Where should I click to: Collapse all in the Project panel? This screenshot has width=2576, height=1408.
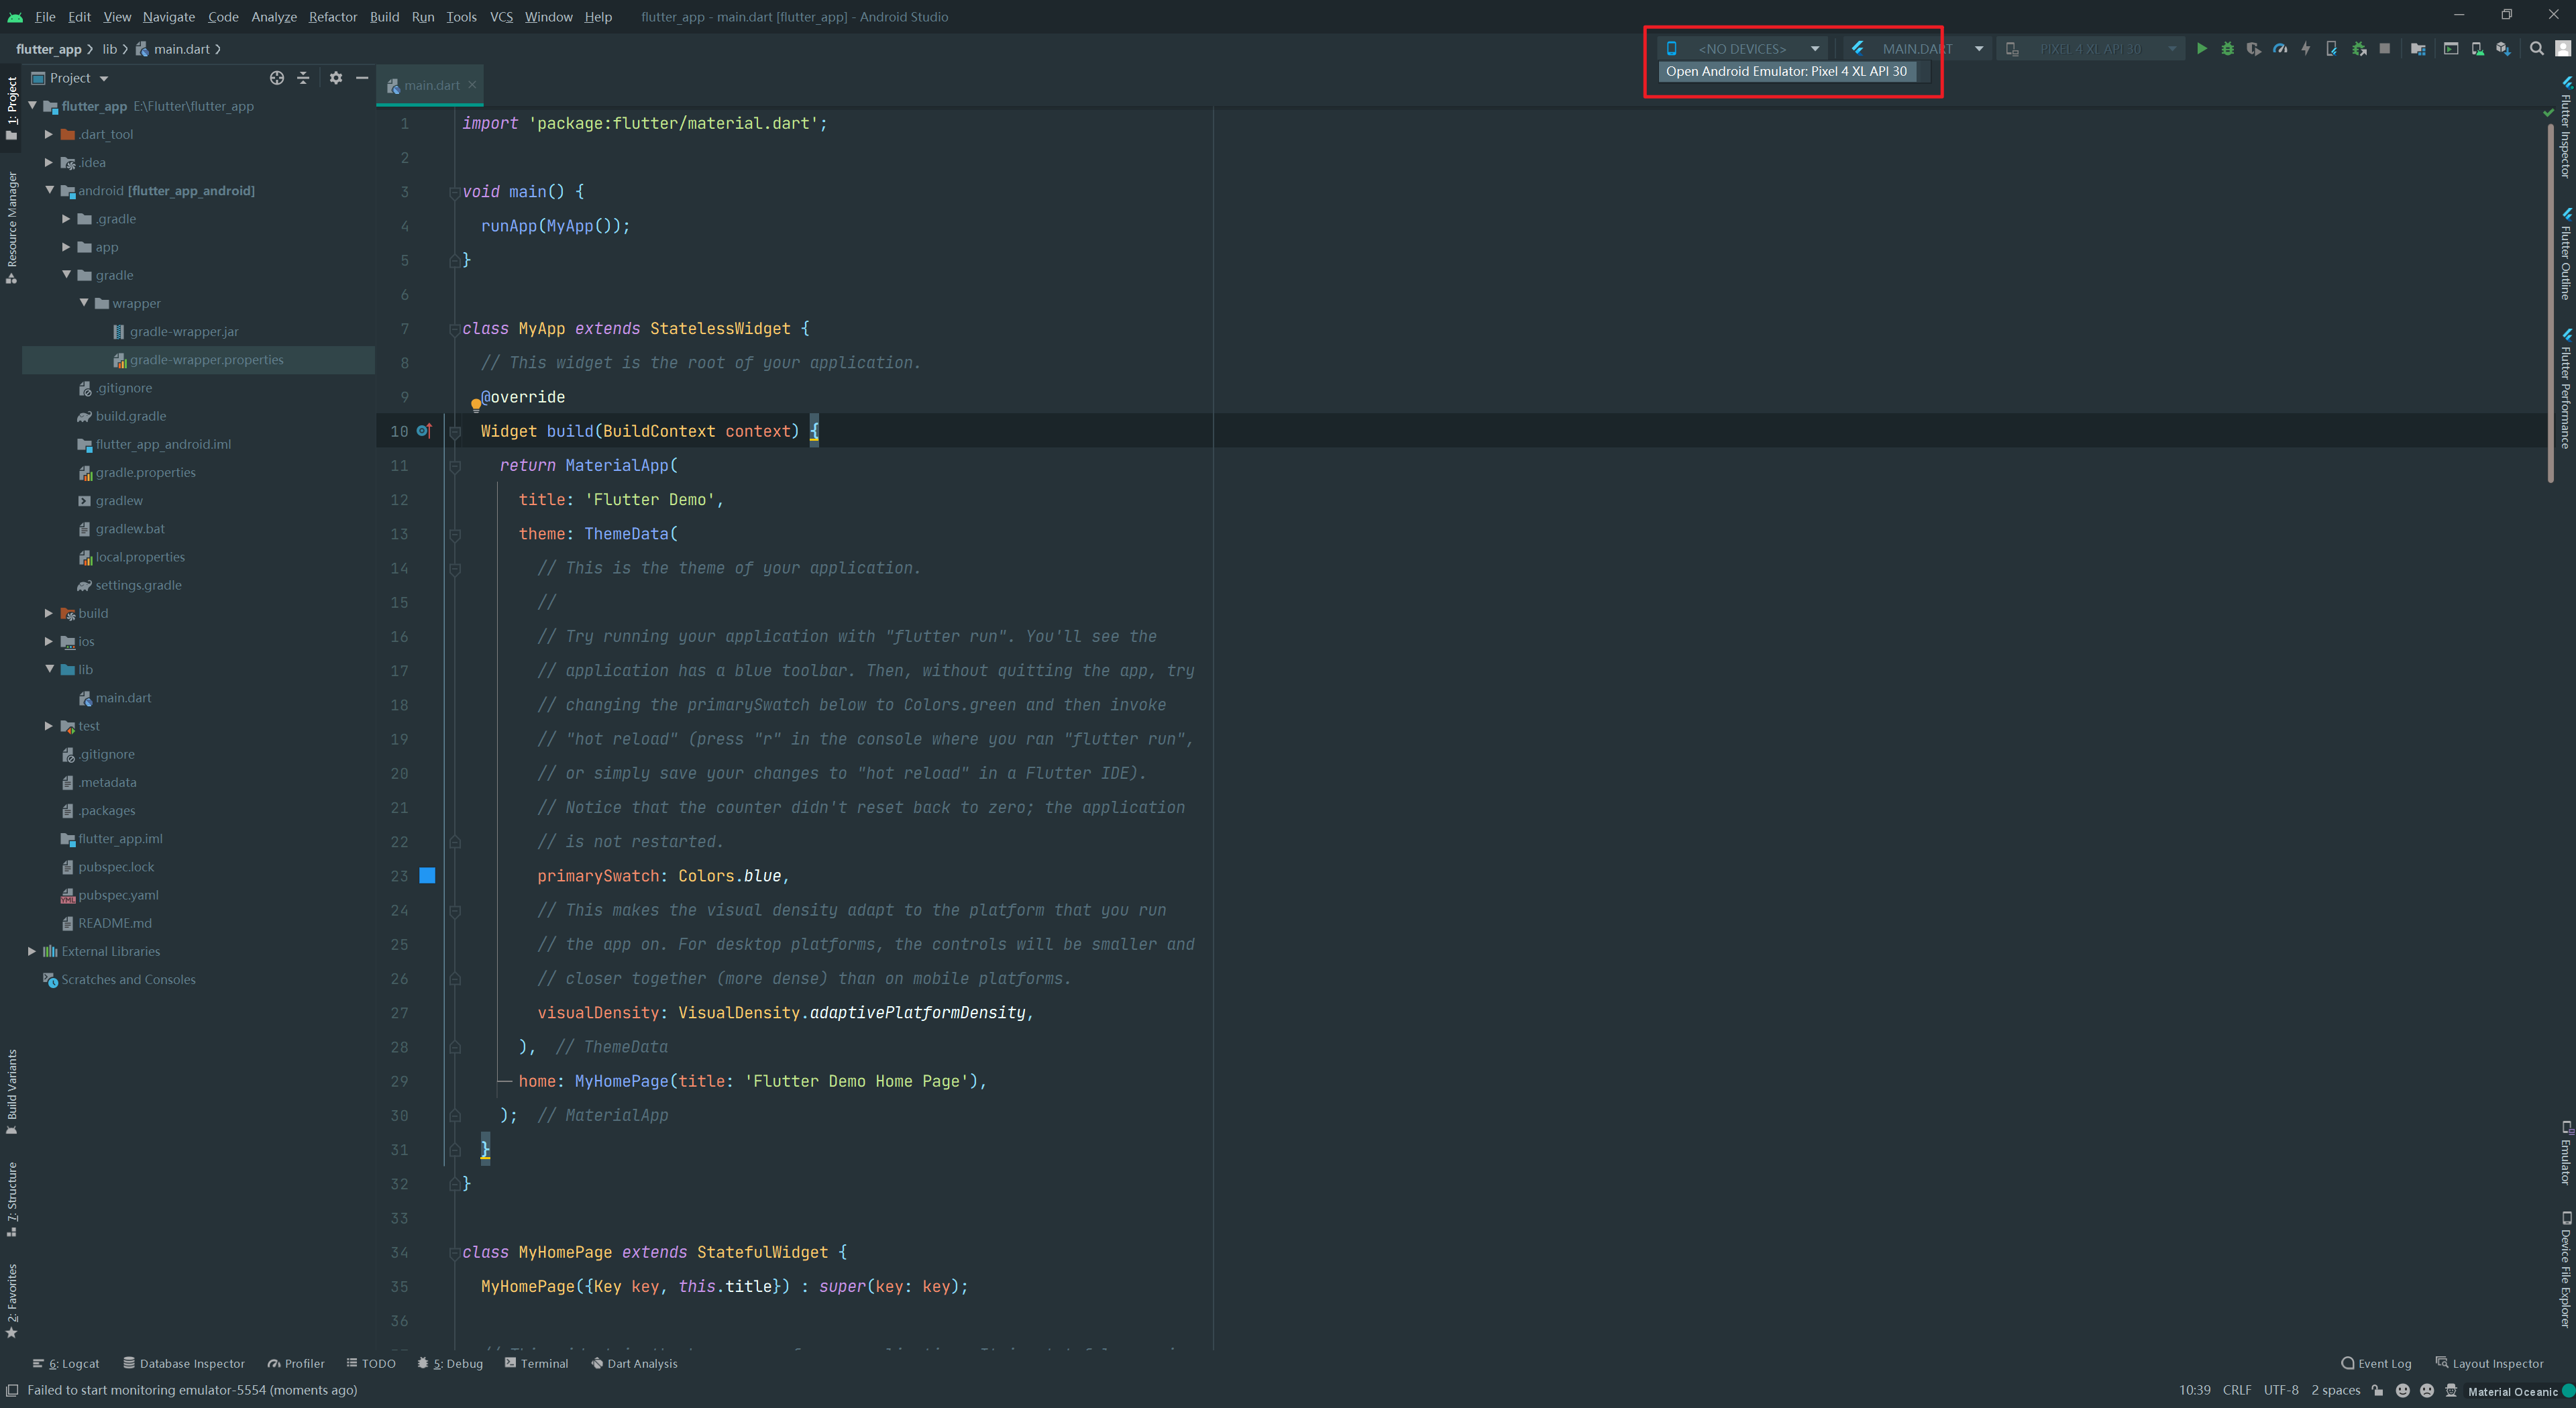click(x=303, y=78)
